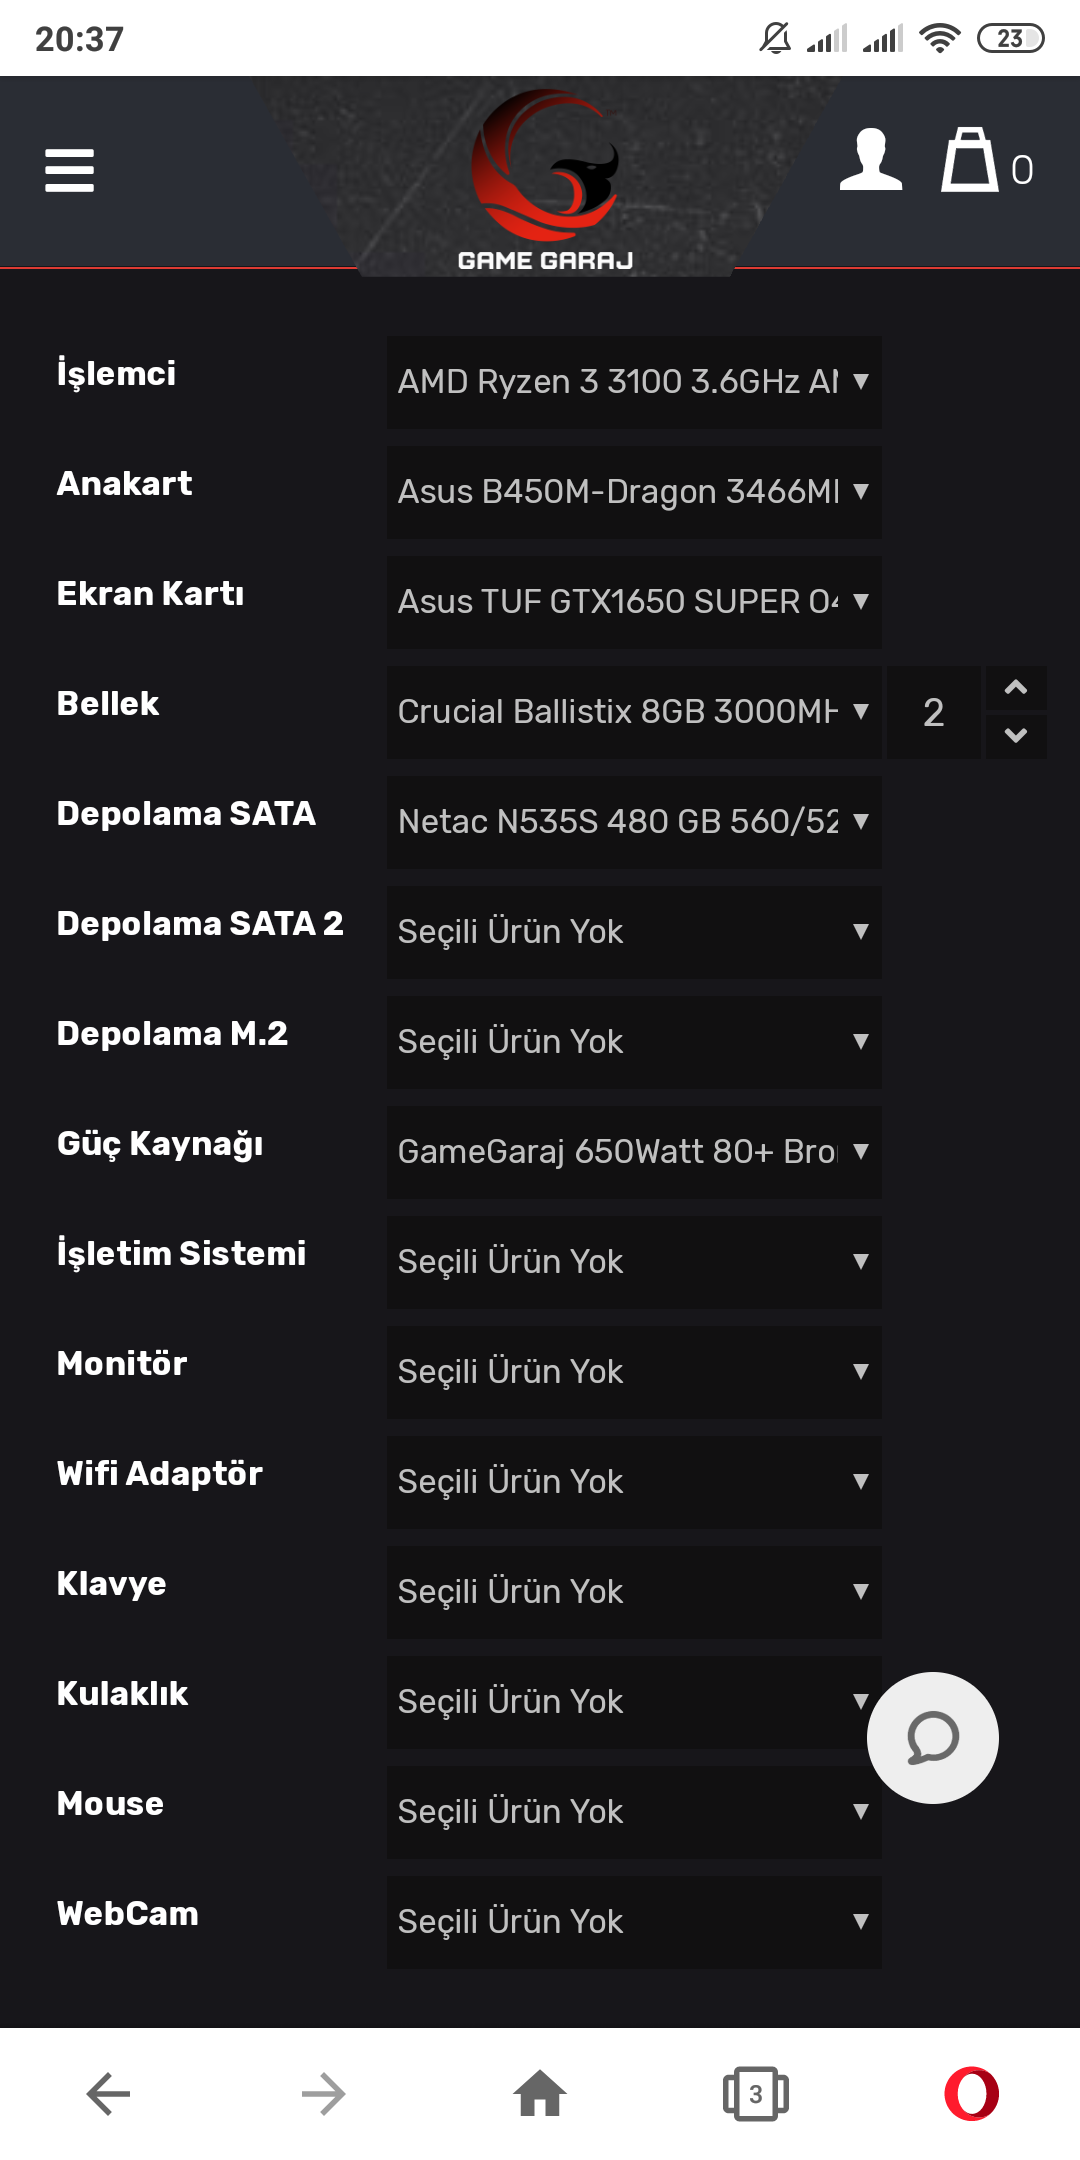The height and width of the screenshot is (2160, 1080).
Task: Open the Depolama M.2 dropdown
Action: click(634, 1042)
